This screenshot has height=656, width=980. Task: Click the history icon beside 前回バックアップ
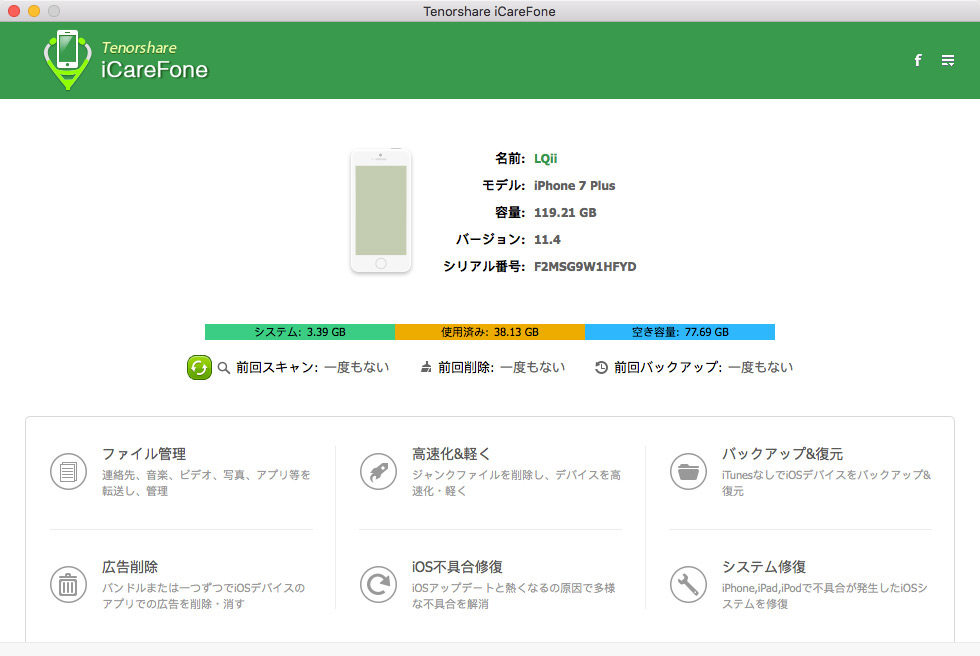[x=601, y=367]
